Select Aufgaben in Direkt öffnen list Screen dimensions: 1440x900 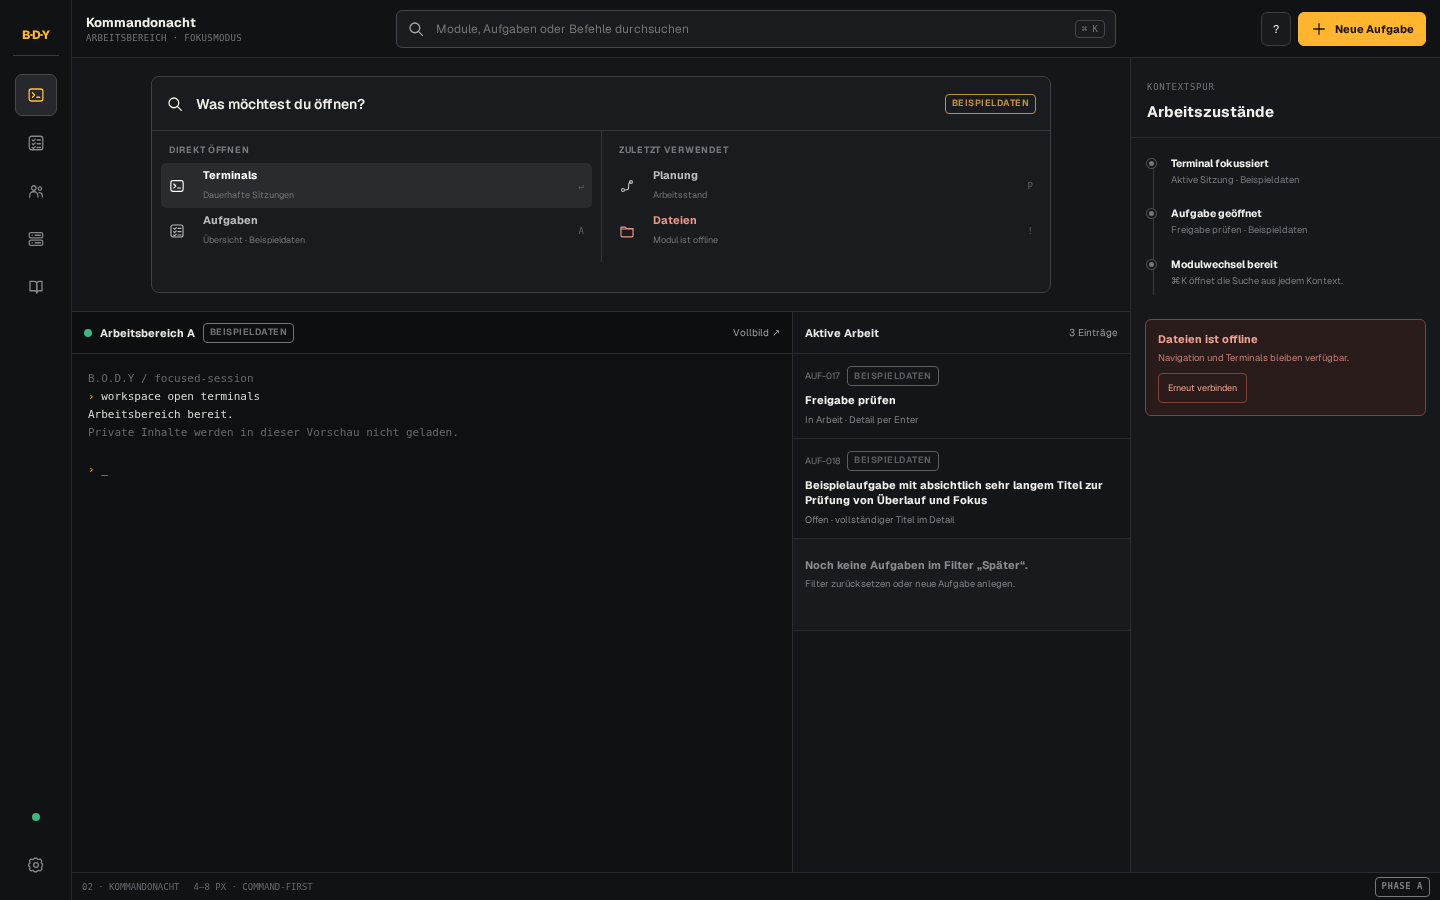(x=376, y=231)
